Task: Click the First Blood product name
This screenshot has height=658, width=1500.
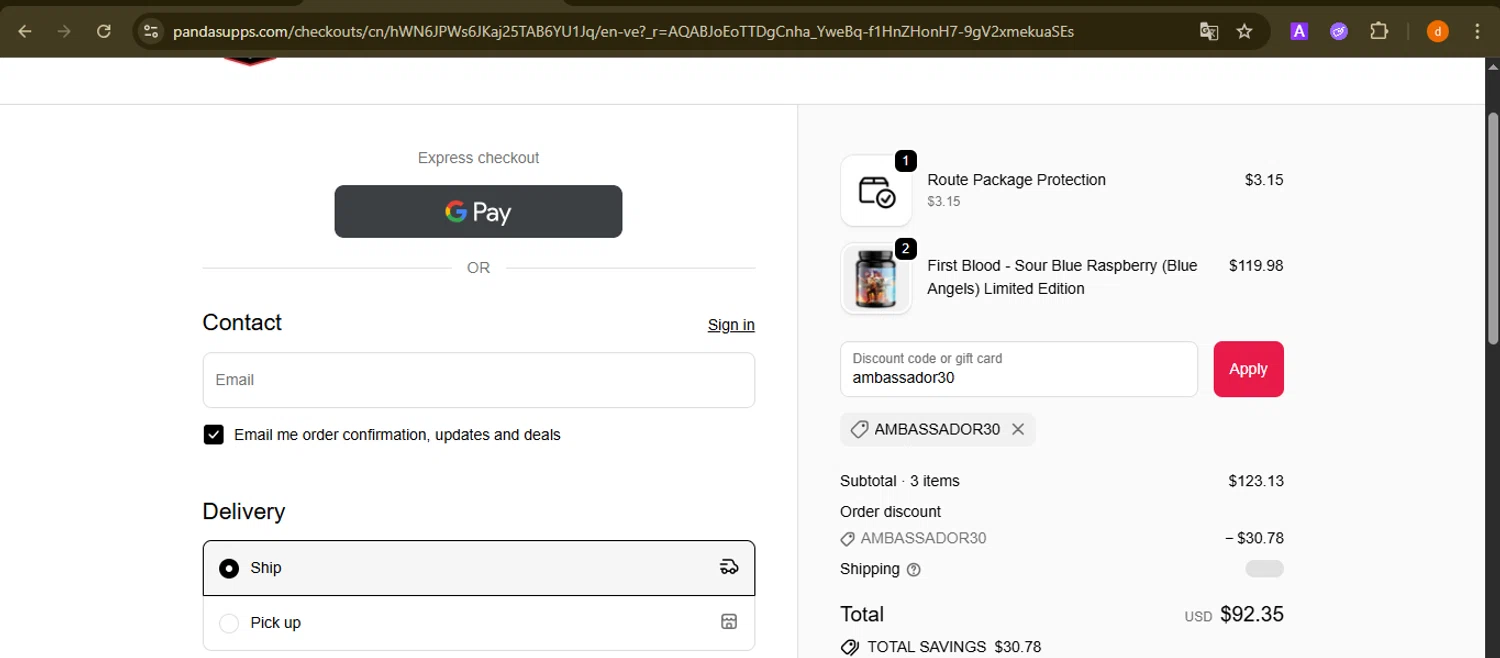Action: coord(1062,277)
